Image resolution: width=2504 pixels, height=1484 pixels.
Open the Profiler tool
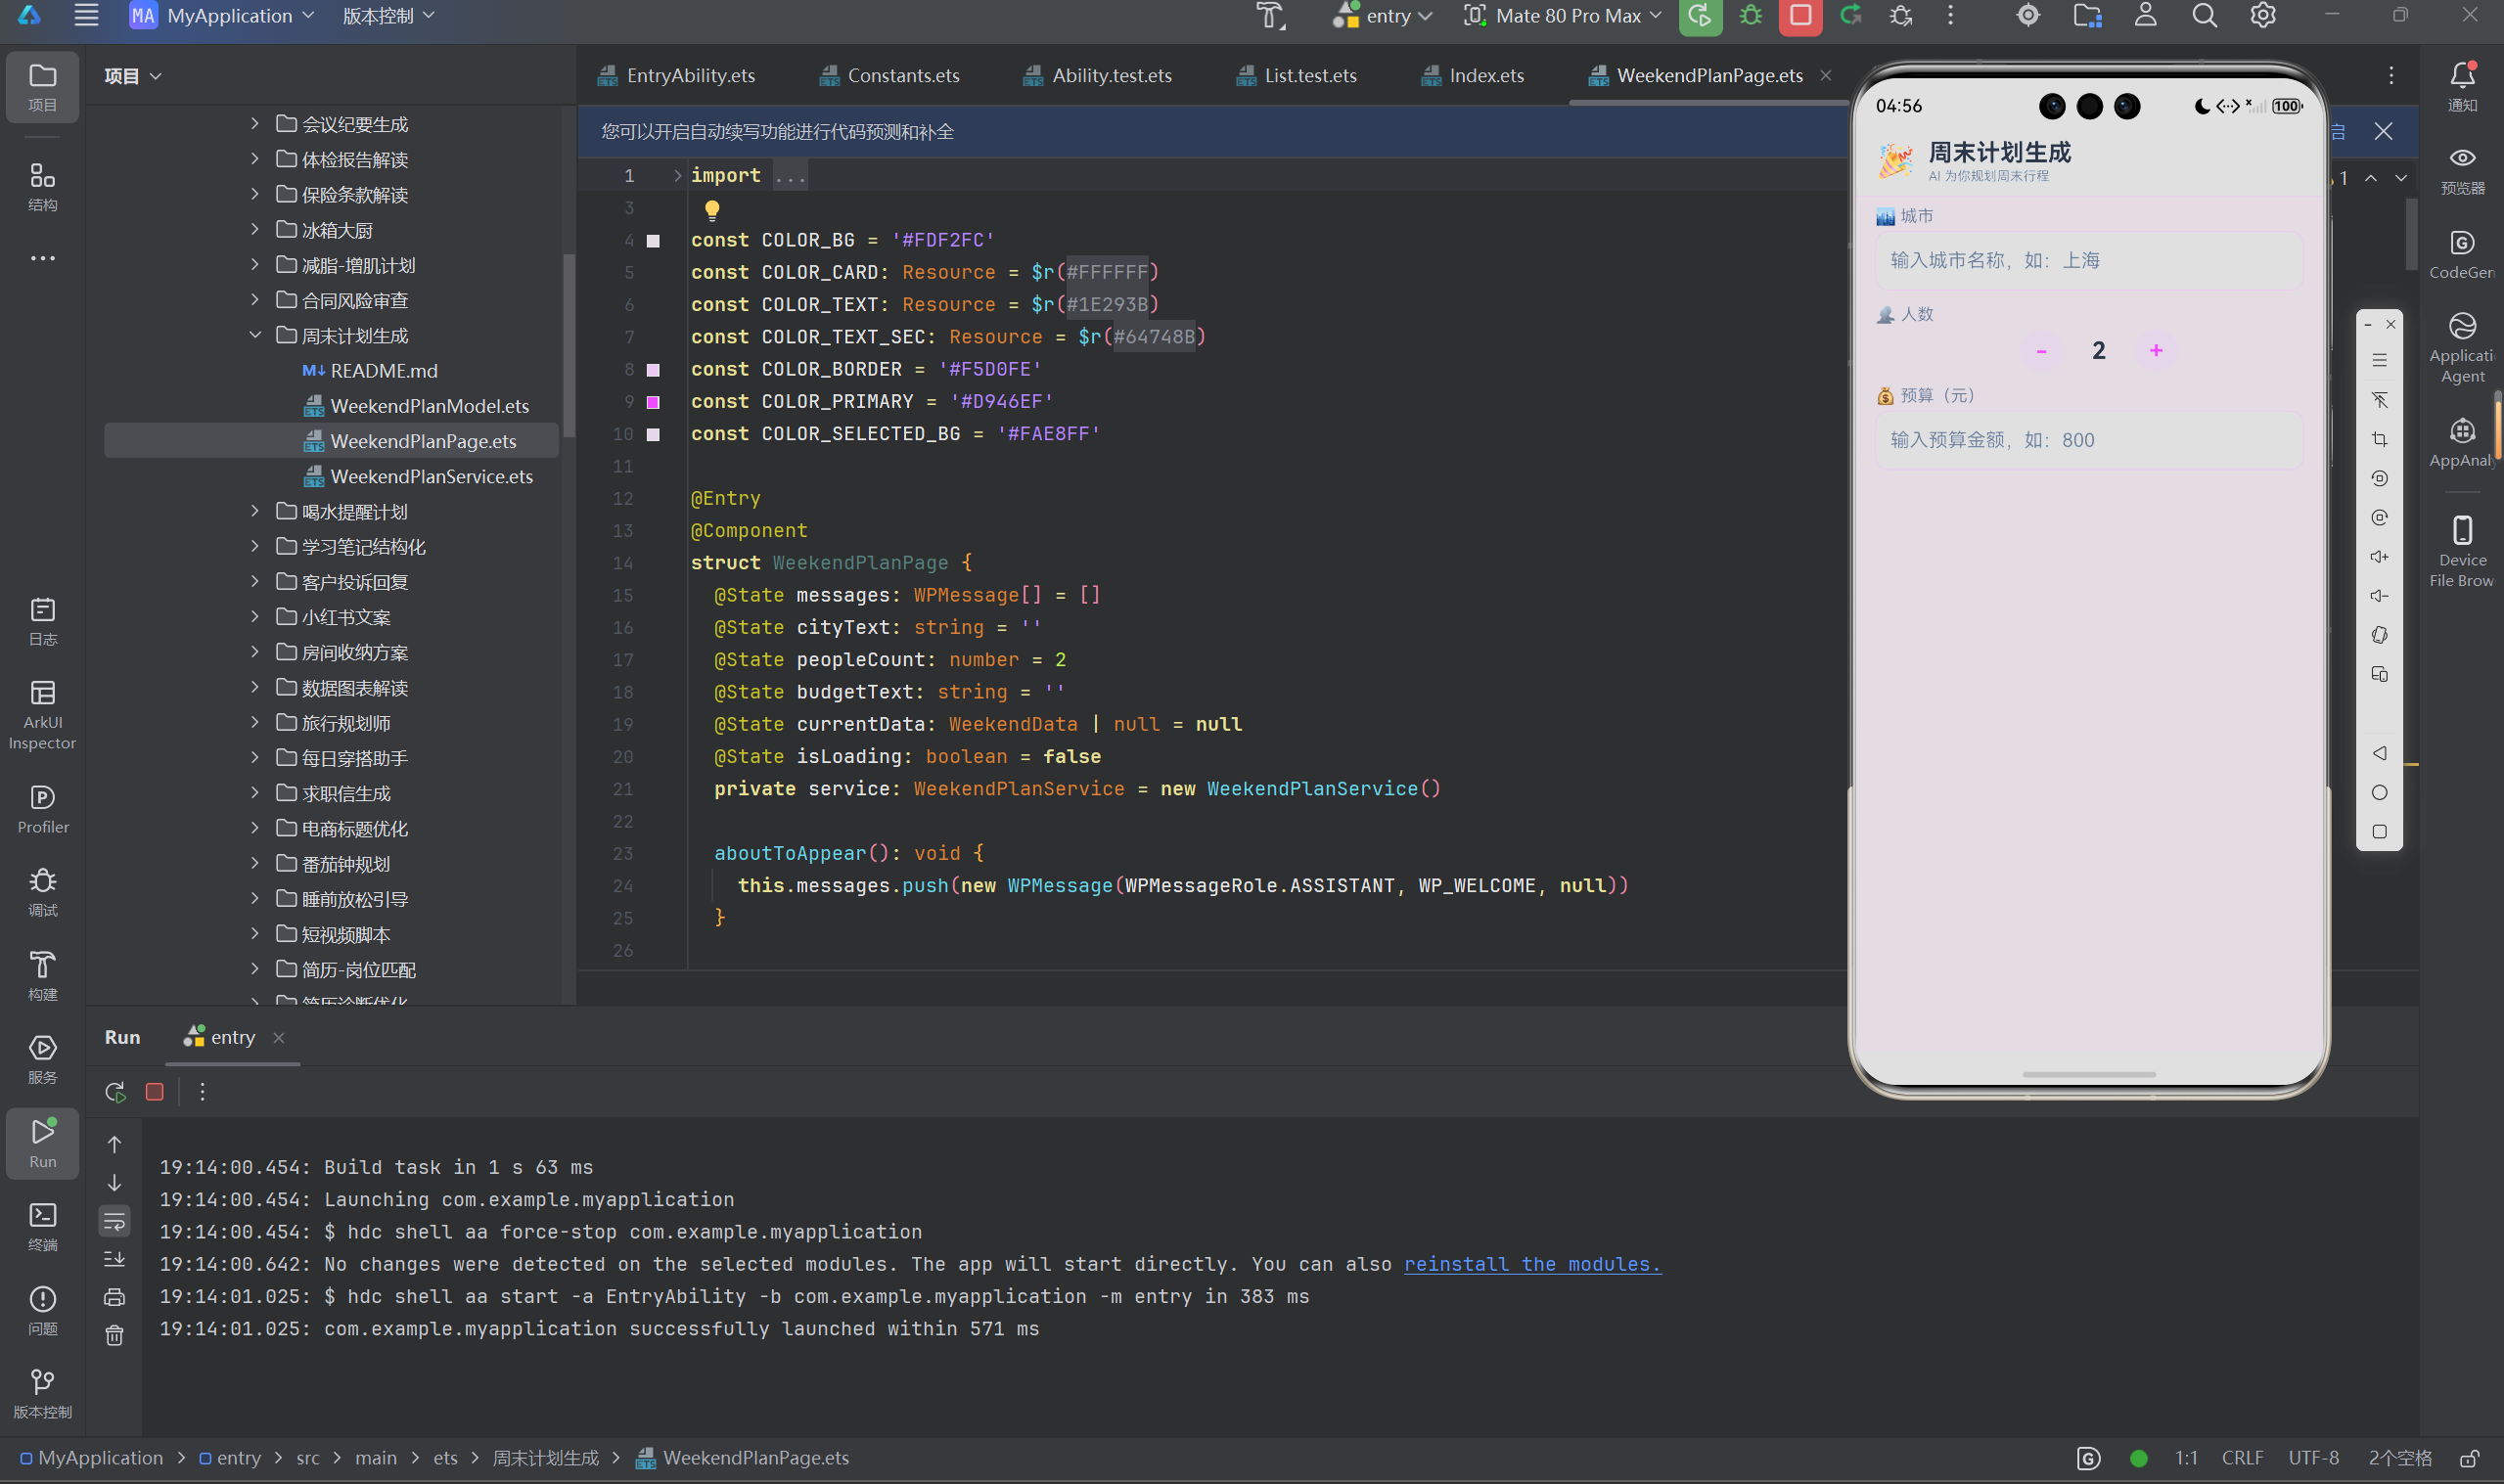pyautogui.click(x=42, y=809)
